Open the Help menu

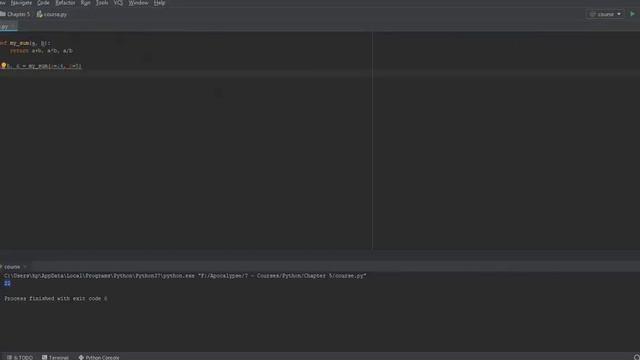[159, 3]
